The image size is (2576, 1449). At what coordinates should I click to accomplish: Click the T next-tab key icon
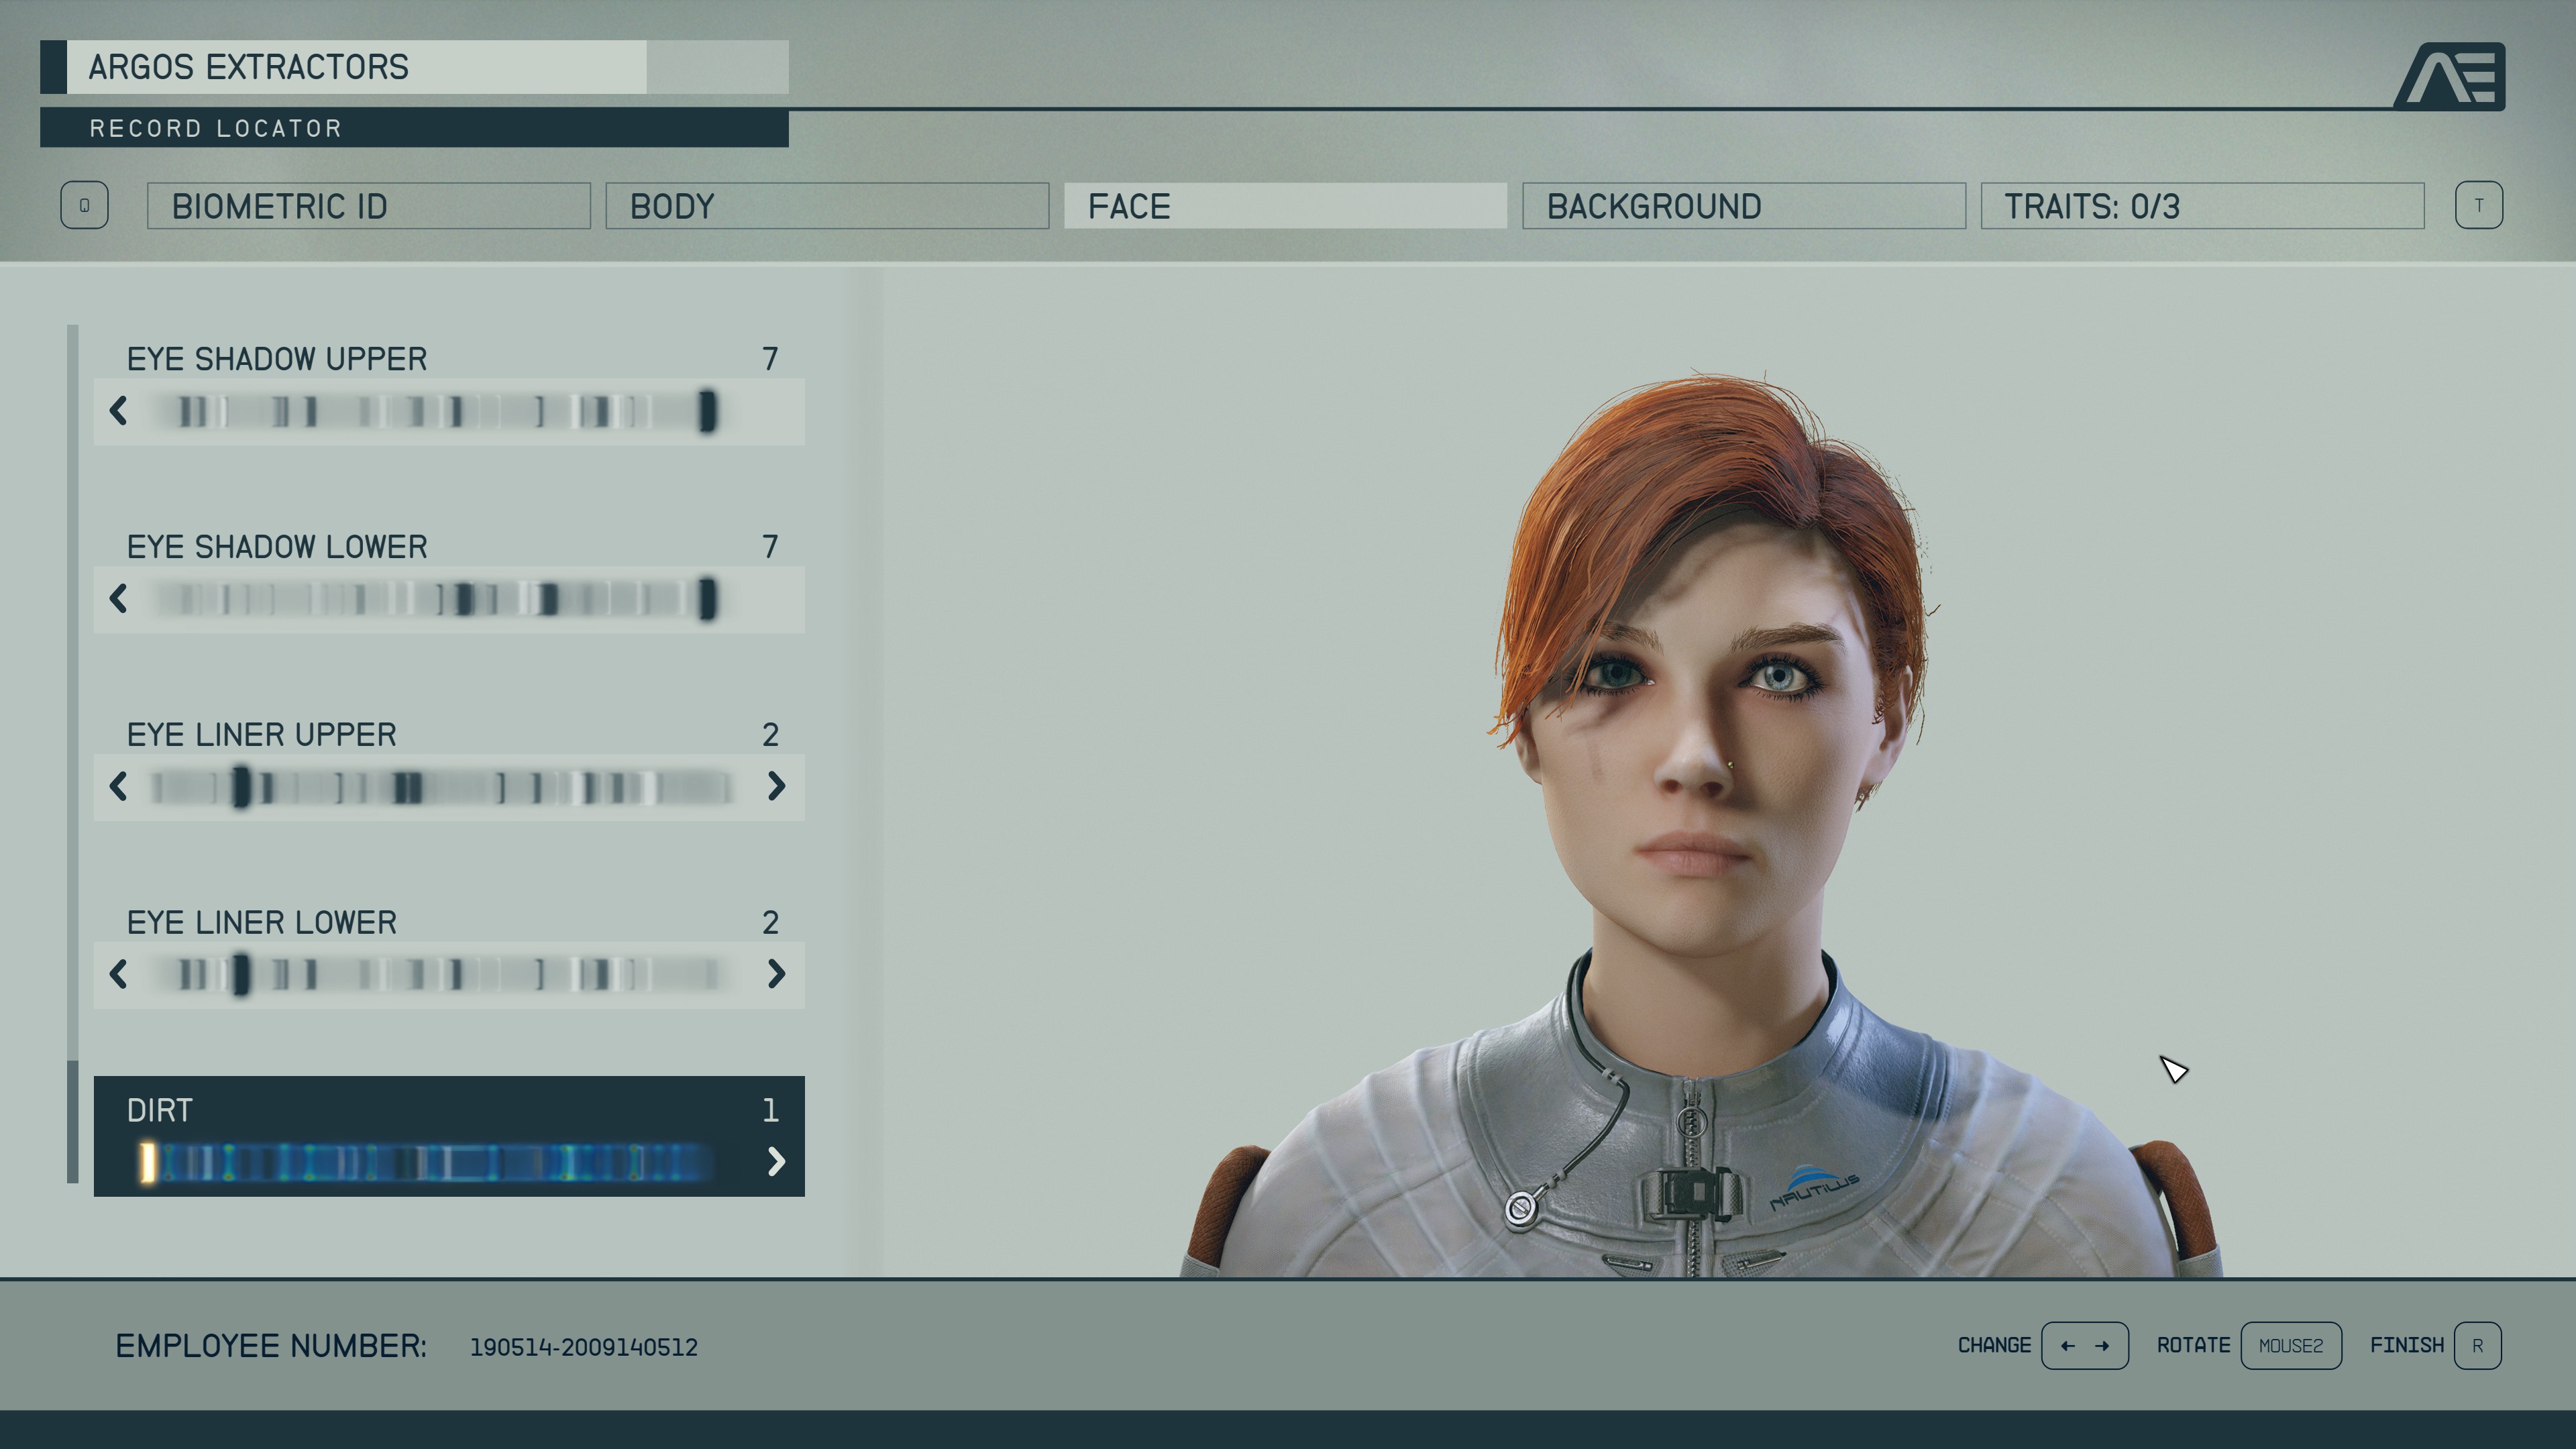[2478, 205]
